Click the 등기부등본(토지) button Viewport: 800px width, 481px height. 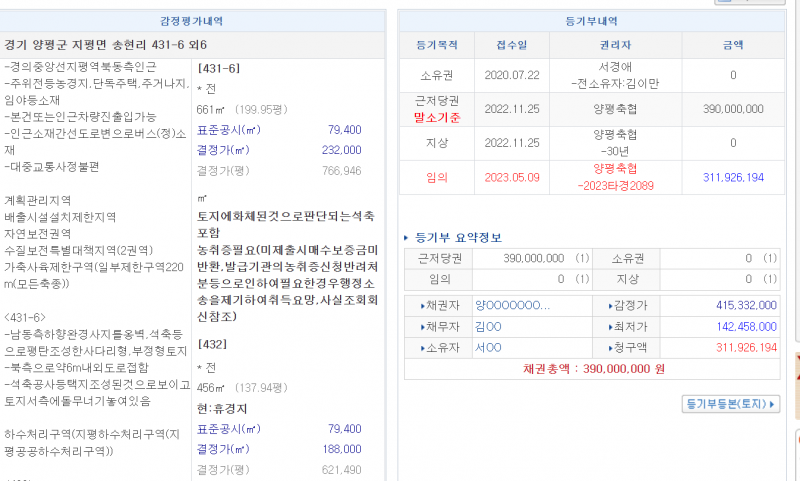(x=731, y=404)
